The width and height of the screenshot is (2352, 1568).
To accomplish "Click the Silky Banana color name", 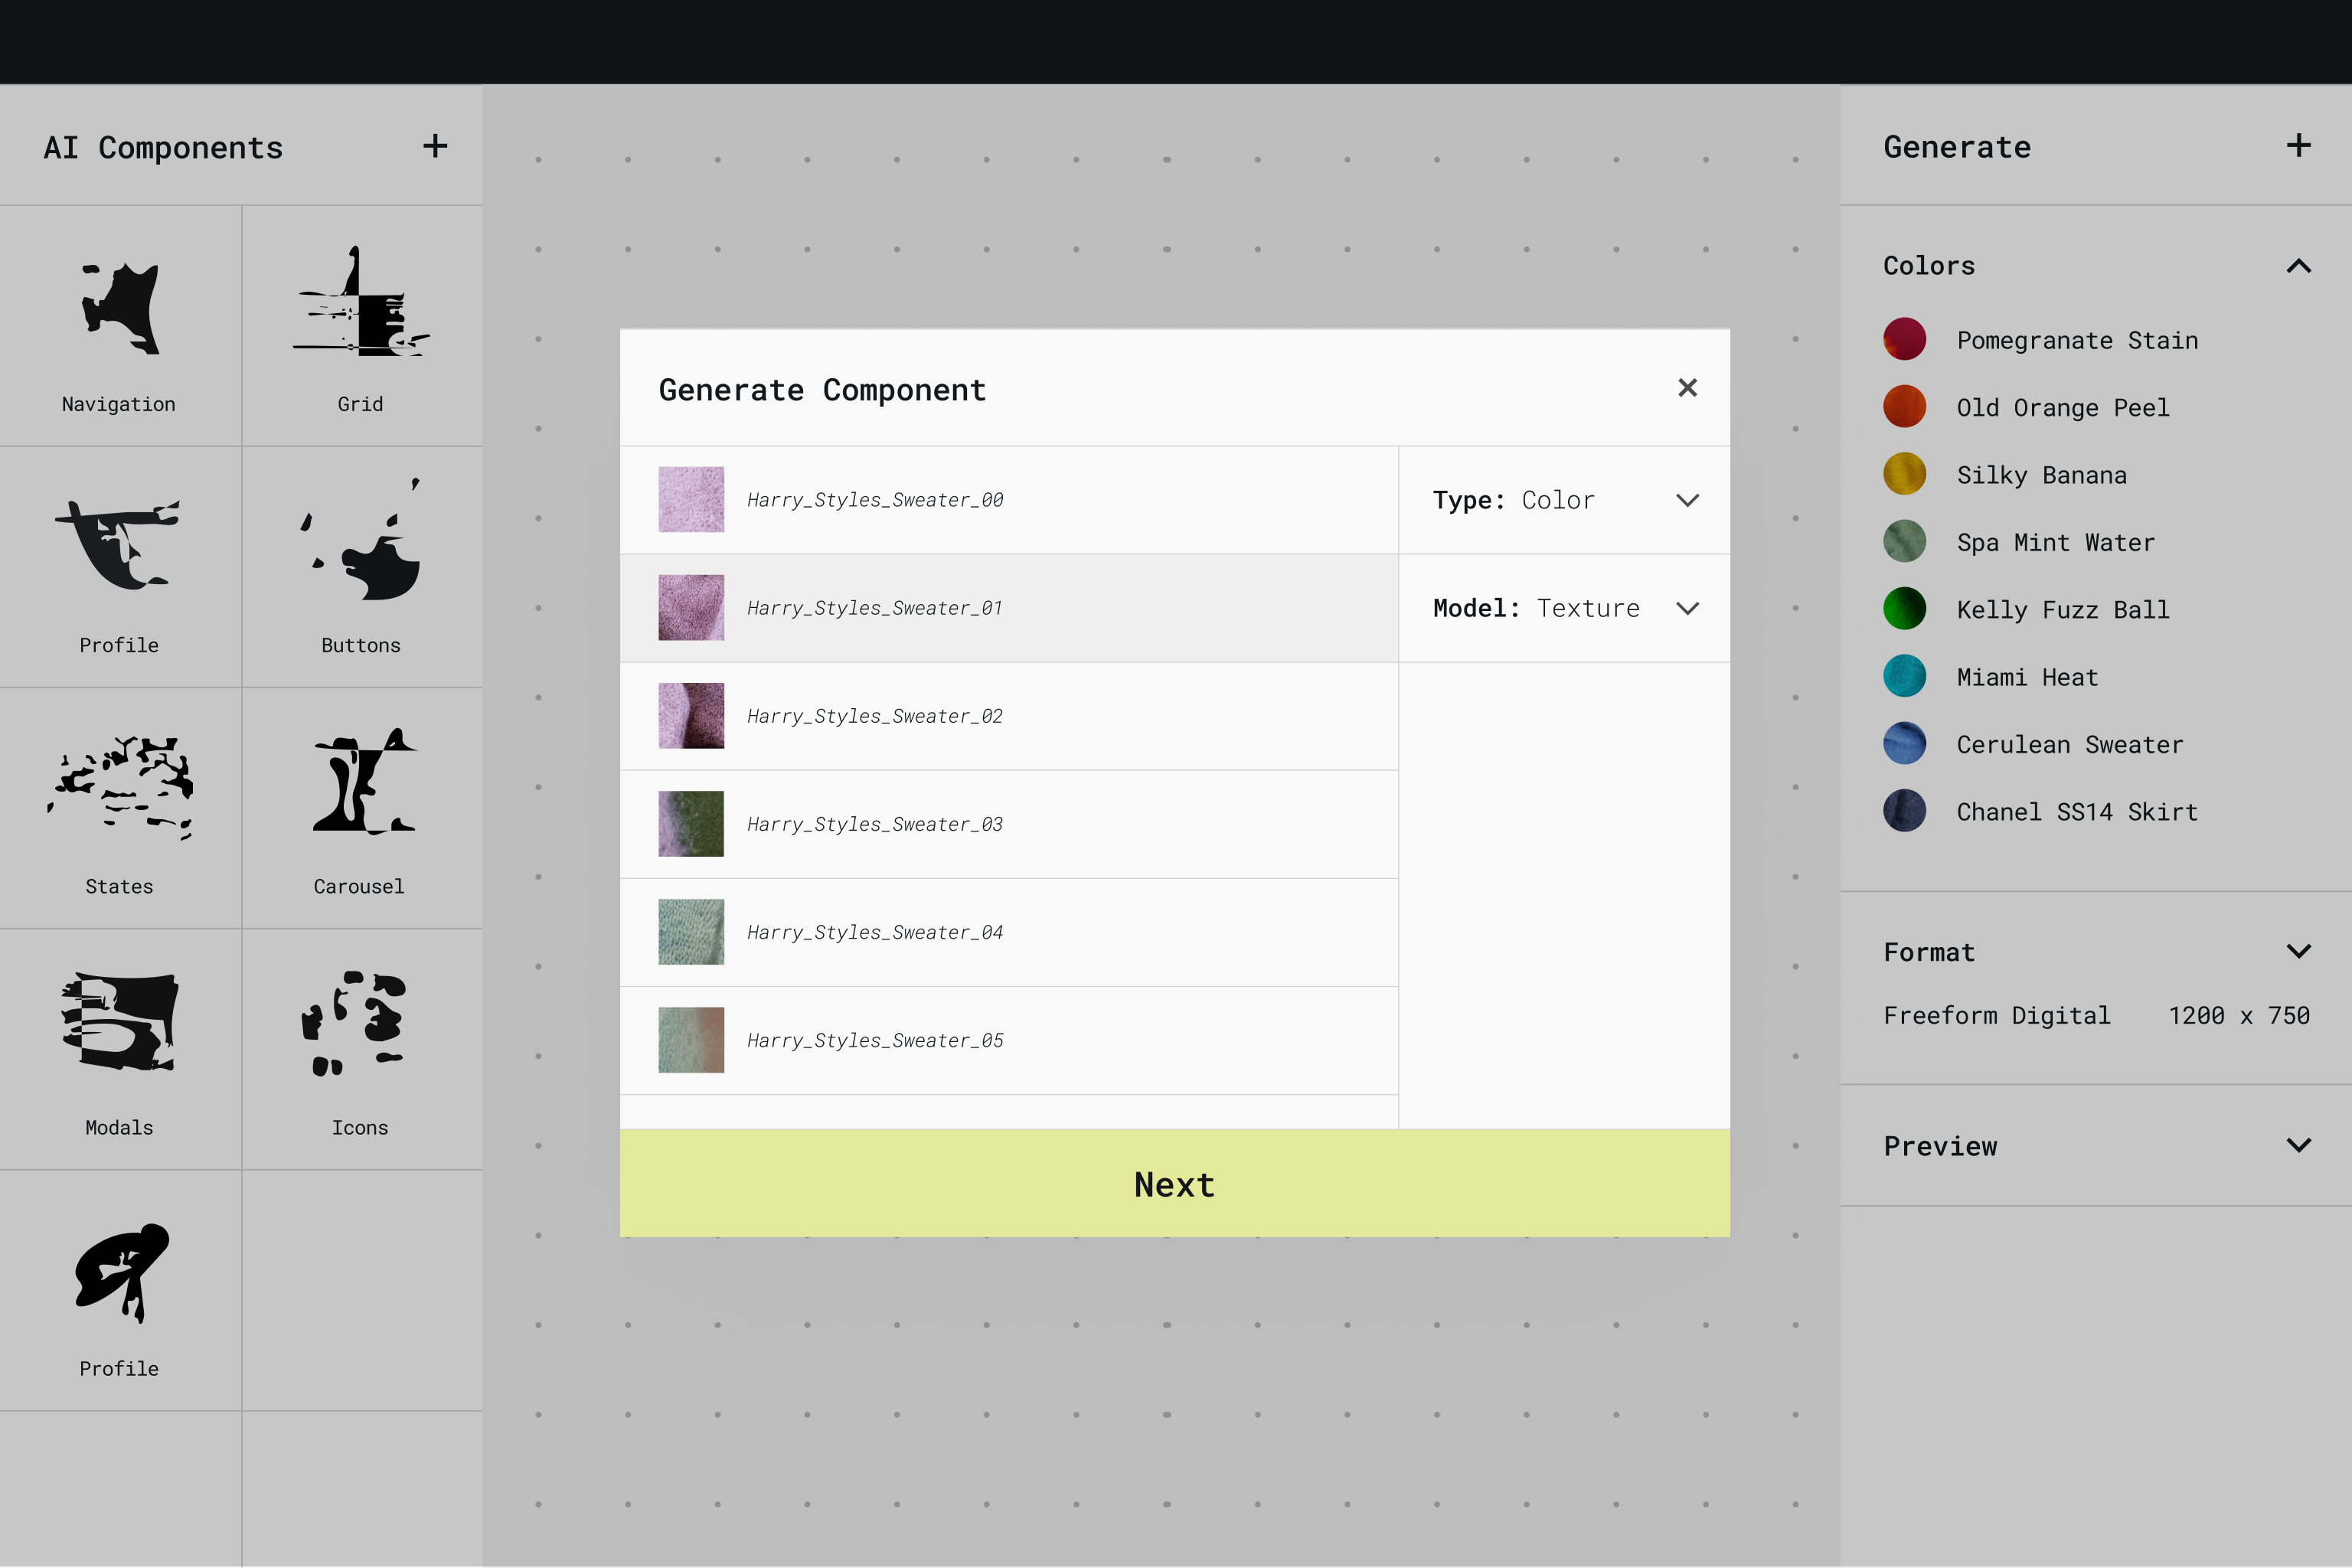I will tap(2041, 476).
